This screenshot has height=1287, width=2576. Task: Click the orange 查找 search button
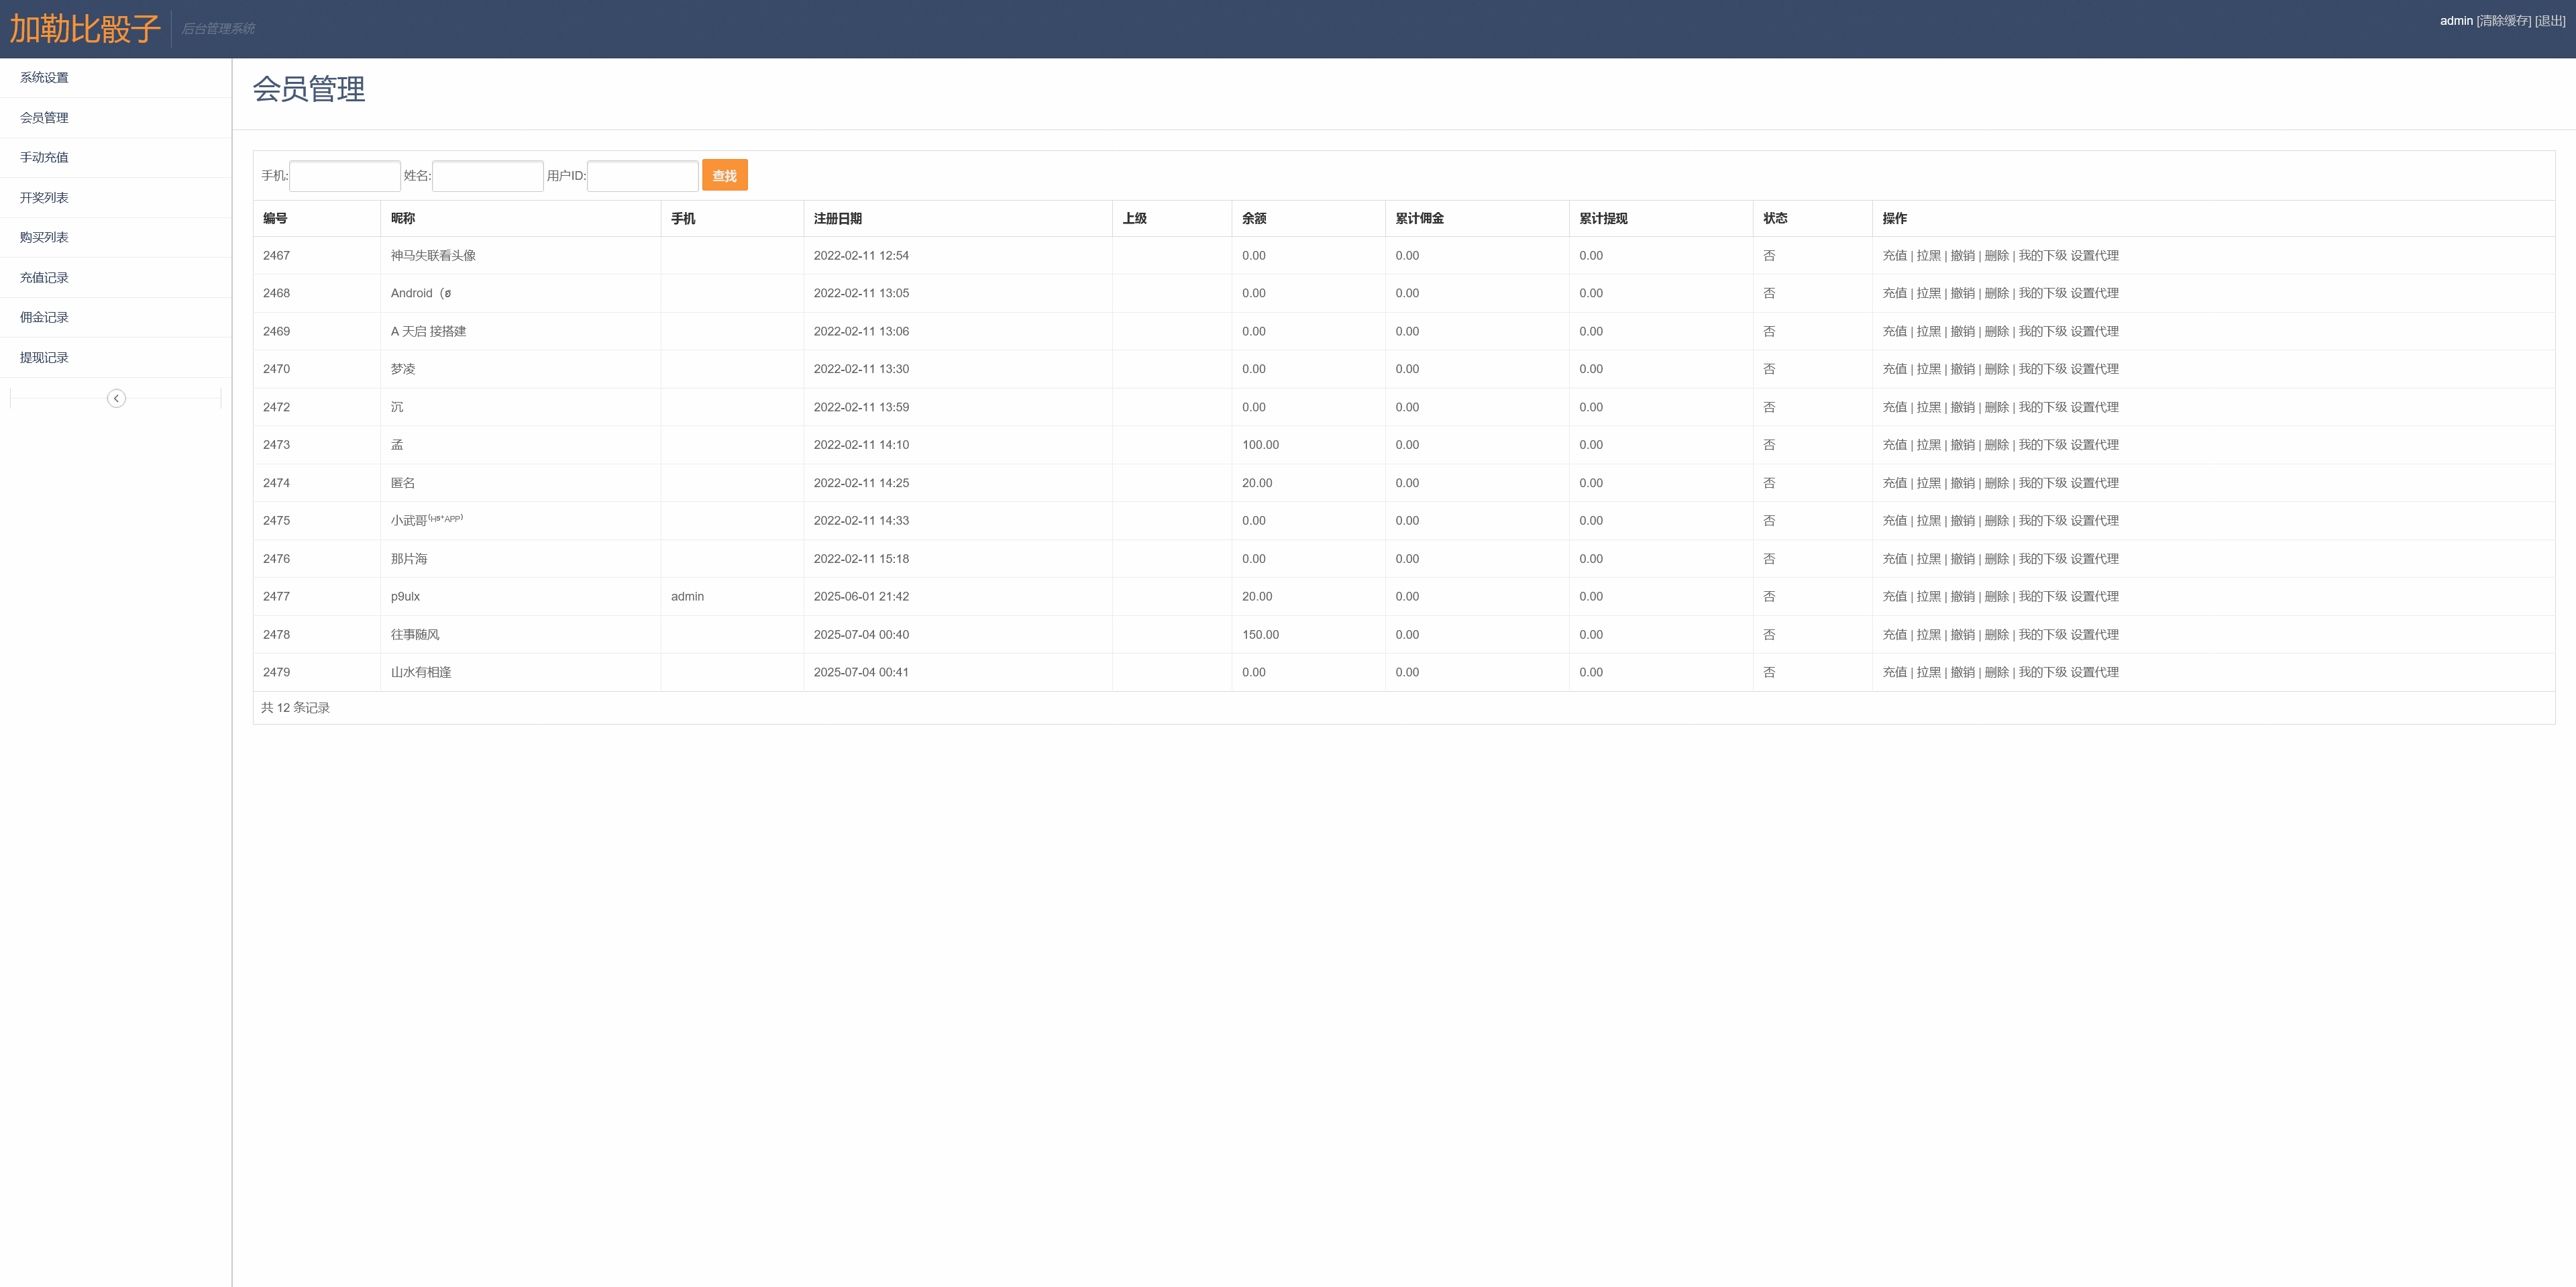[x=724, y=175]
